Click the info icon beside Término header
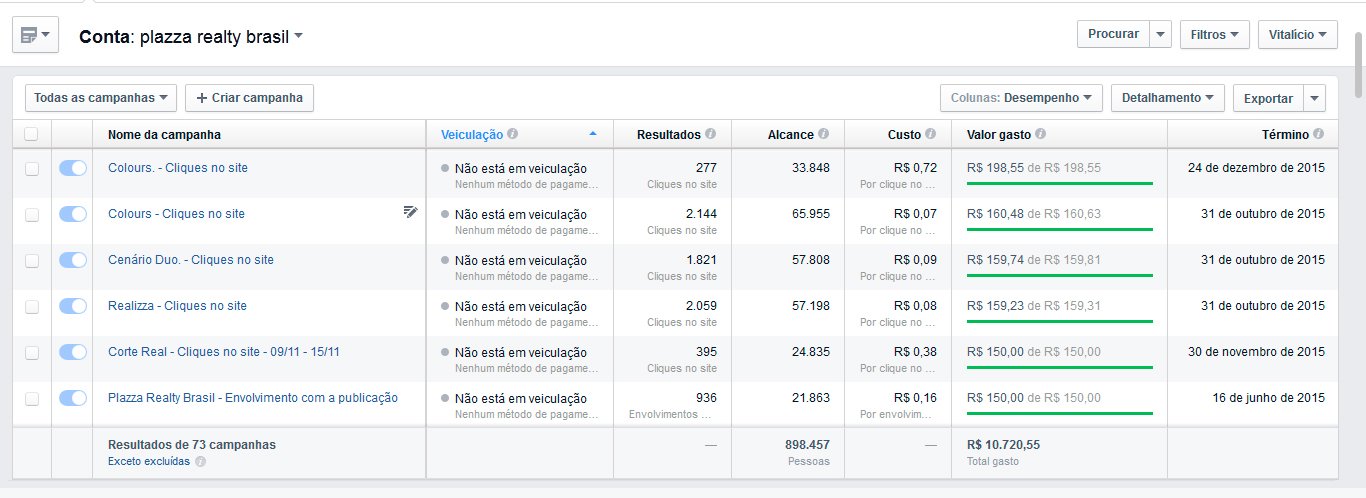The image size is (1366, 498). pos(1319,134)
